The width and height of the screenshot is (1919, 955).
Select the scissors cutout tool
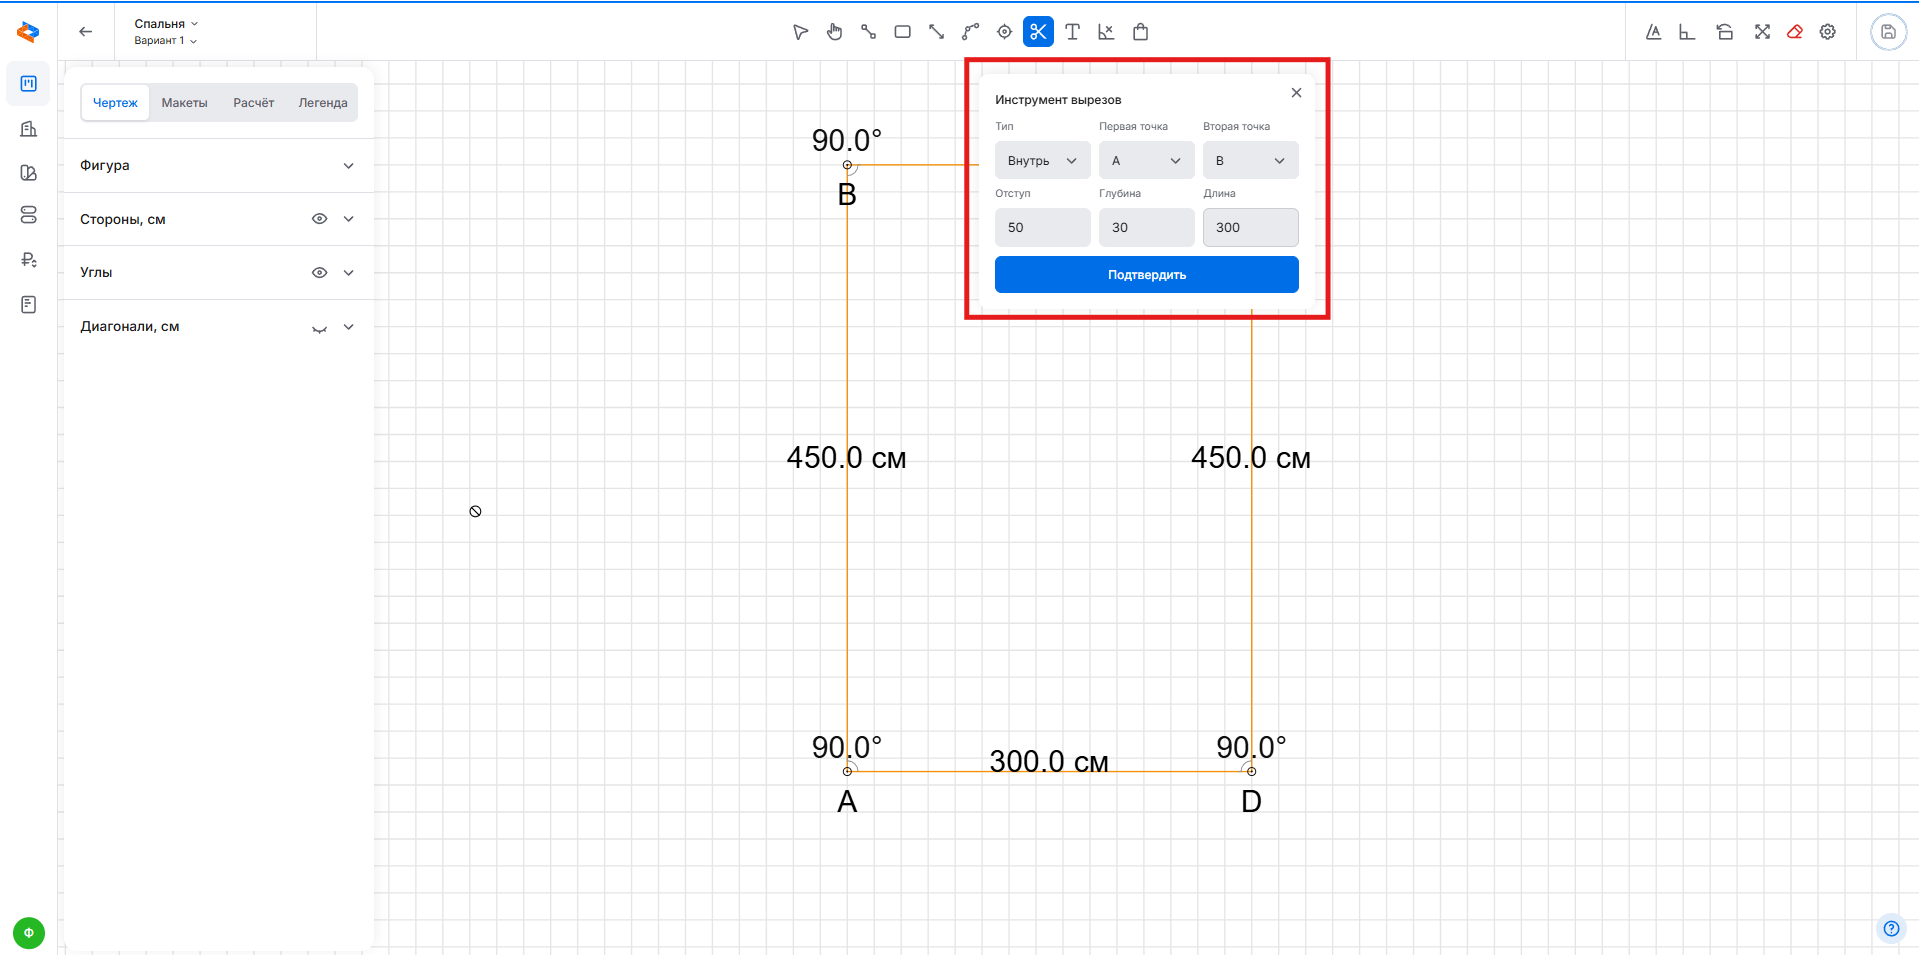point(1038,32)
